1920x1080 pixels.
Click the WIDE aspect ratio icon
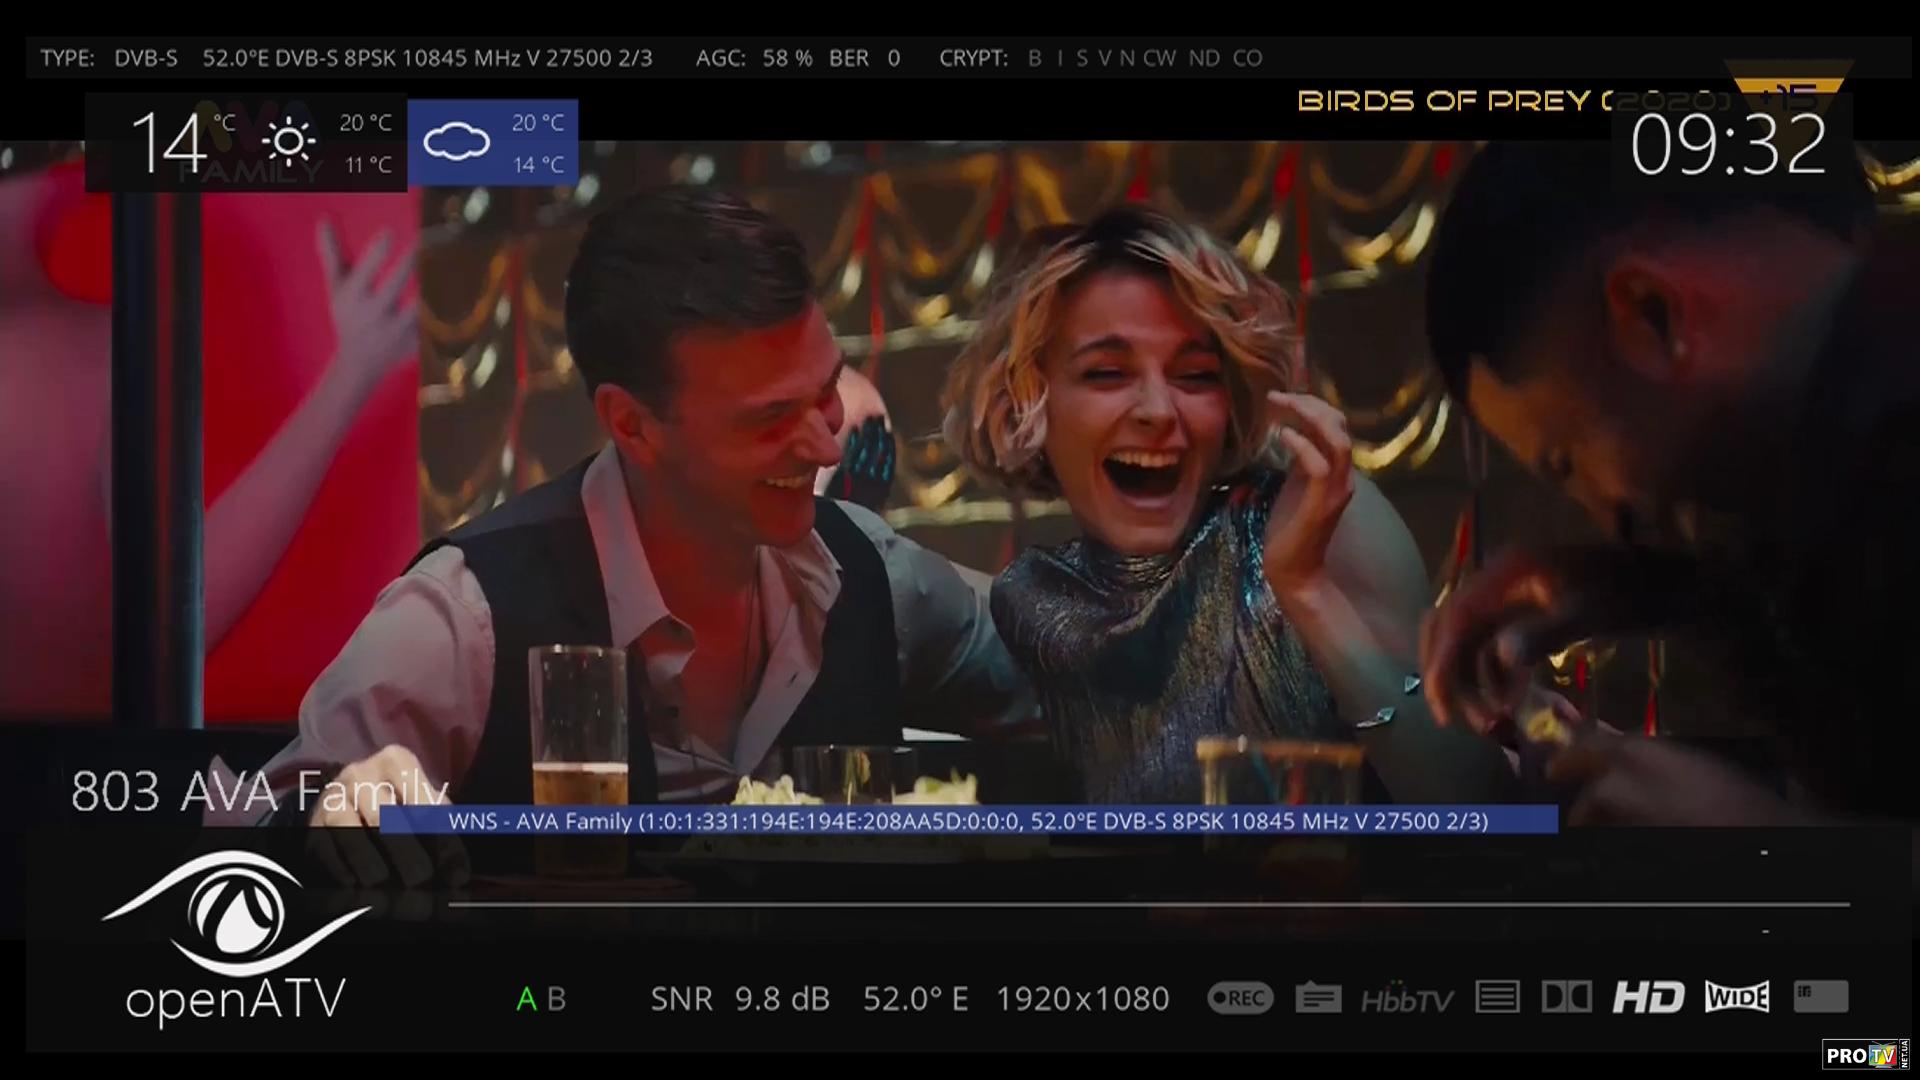tap(1737, 997)
